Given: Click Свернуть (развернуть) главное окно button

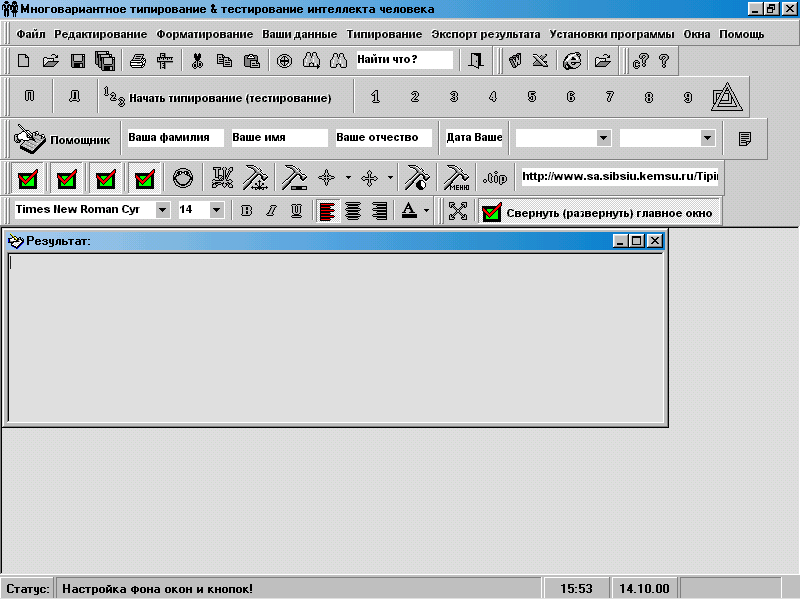Looking at the screenshot, I should click(599, 212).
